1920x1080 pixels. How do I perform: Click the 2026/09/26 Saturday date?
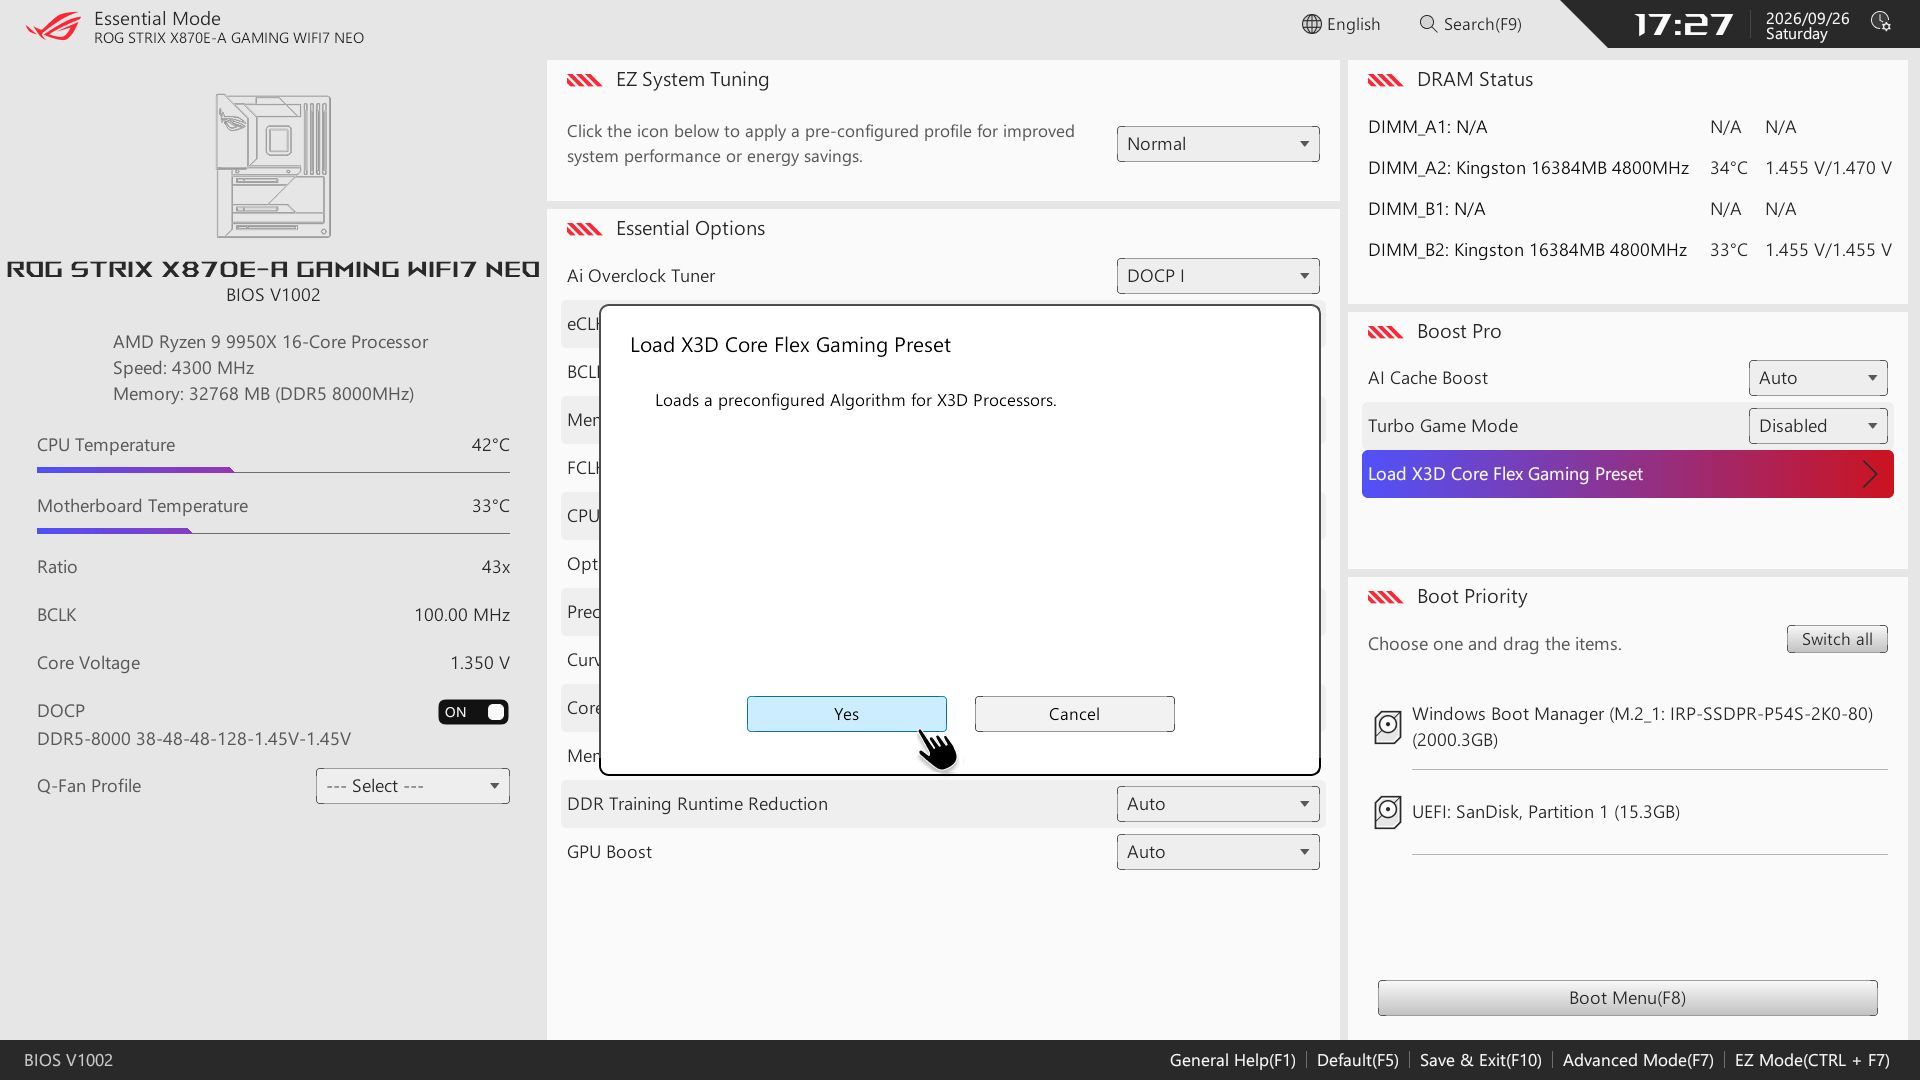(x=1807, y=26)
